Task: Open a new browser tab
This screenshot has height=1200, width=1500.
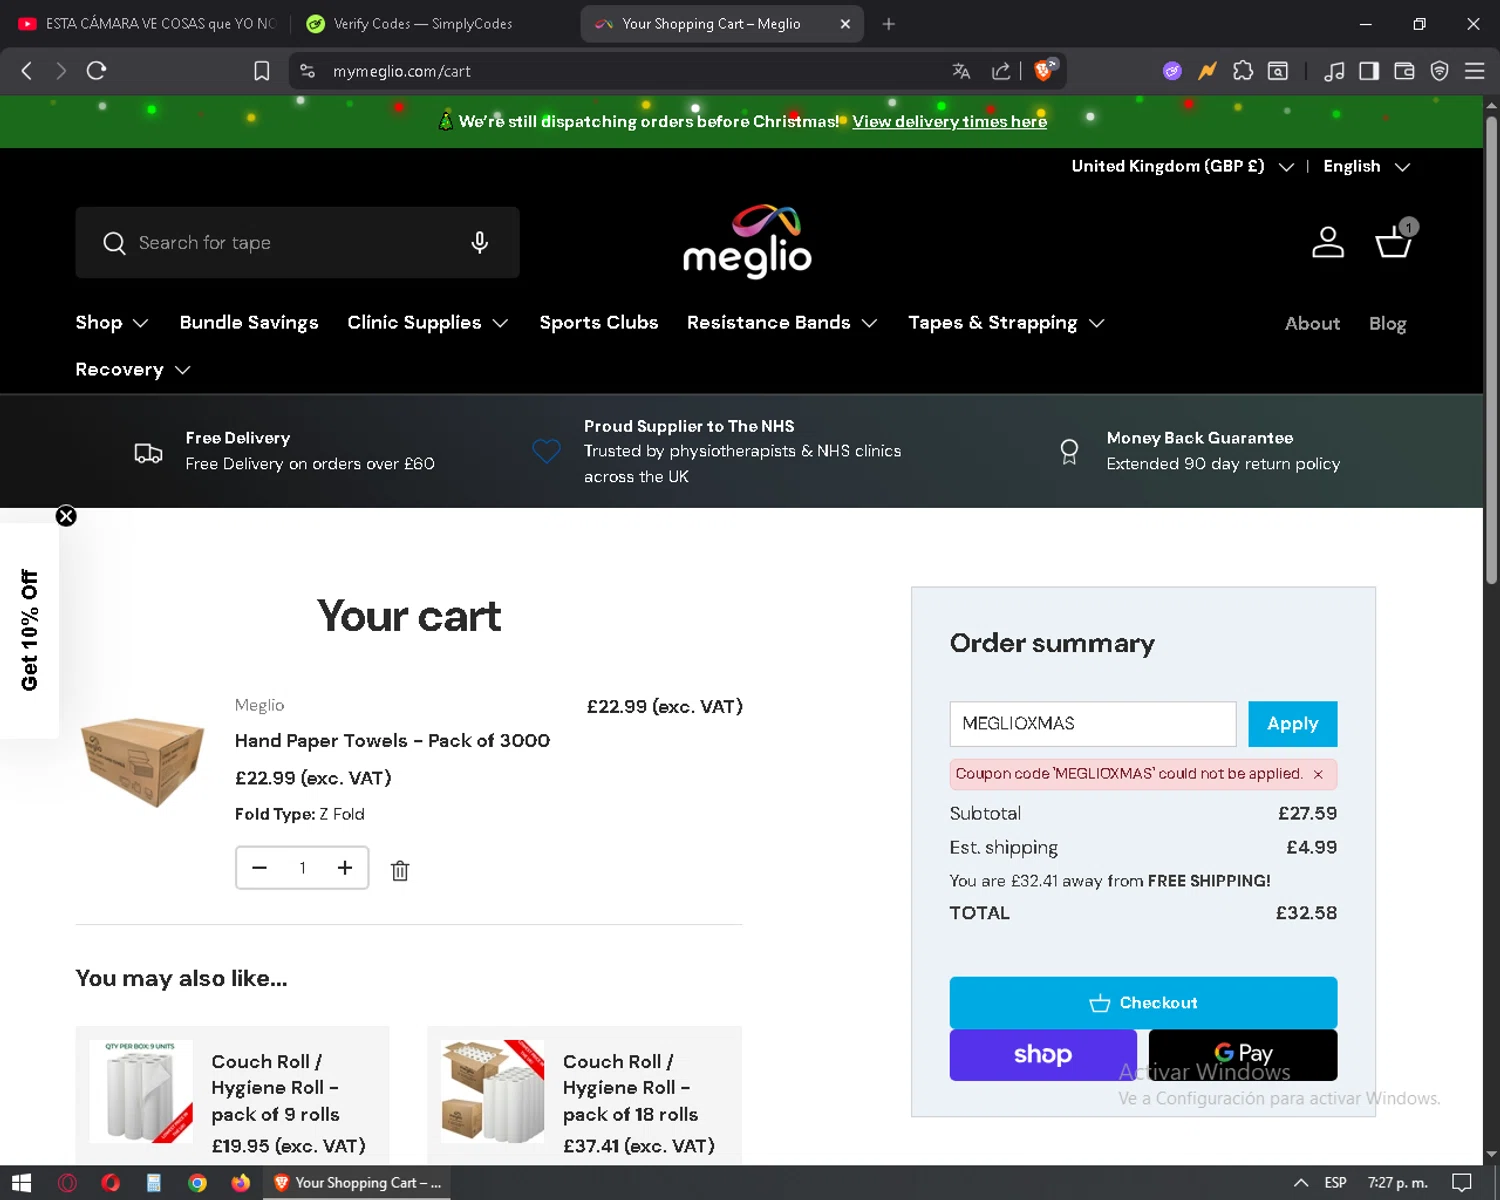Action: click(x=889, y=24)
